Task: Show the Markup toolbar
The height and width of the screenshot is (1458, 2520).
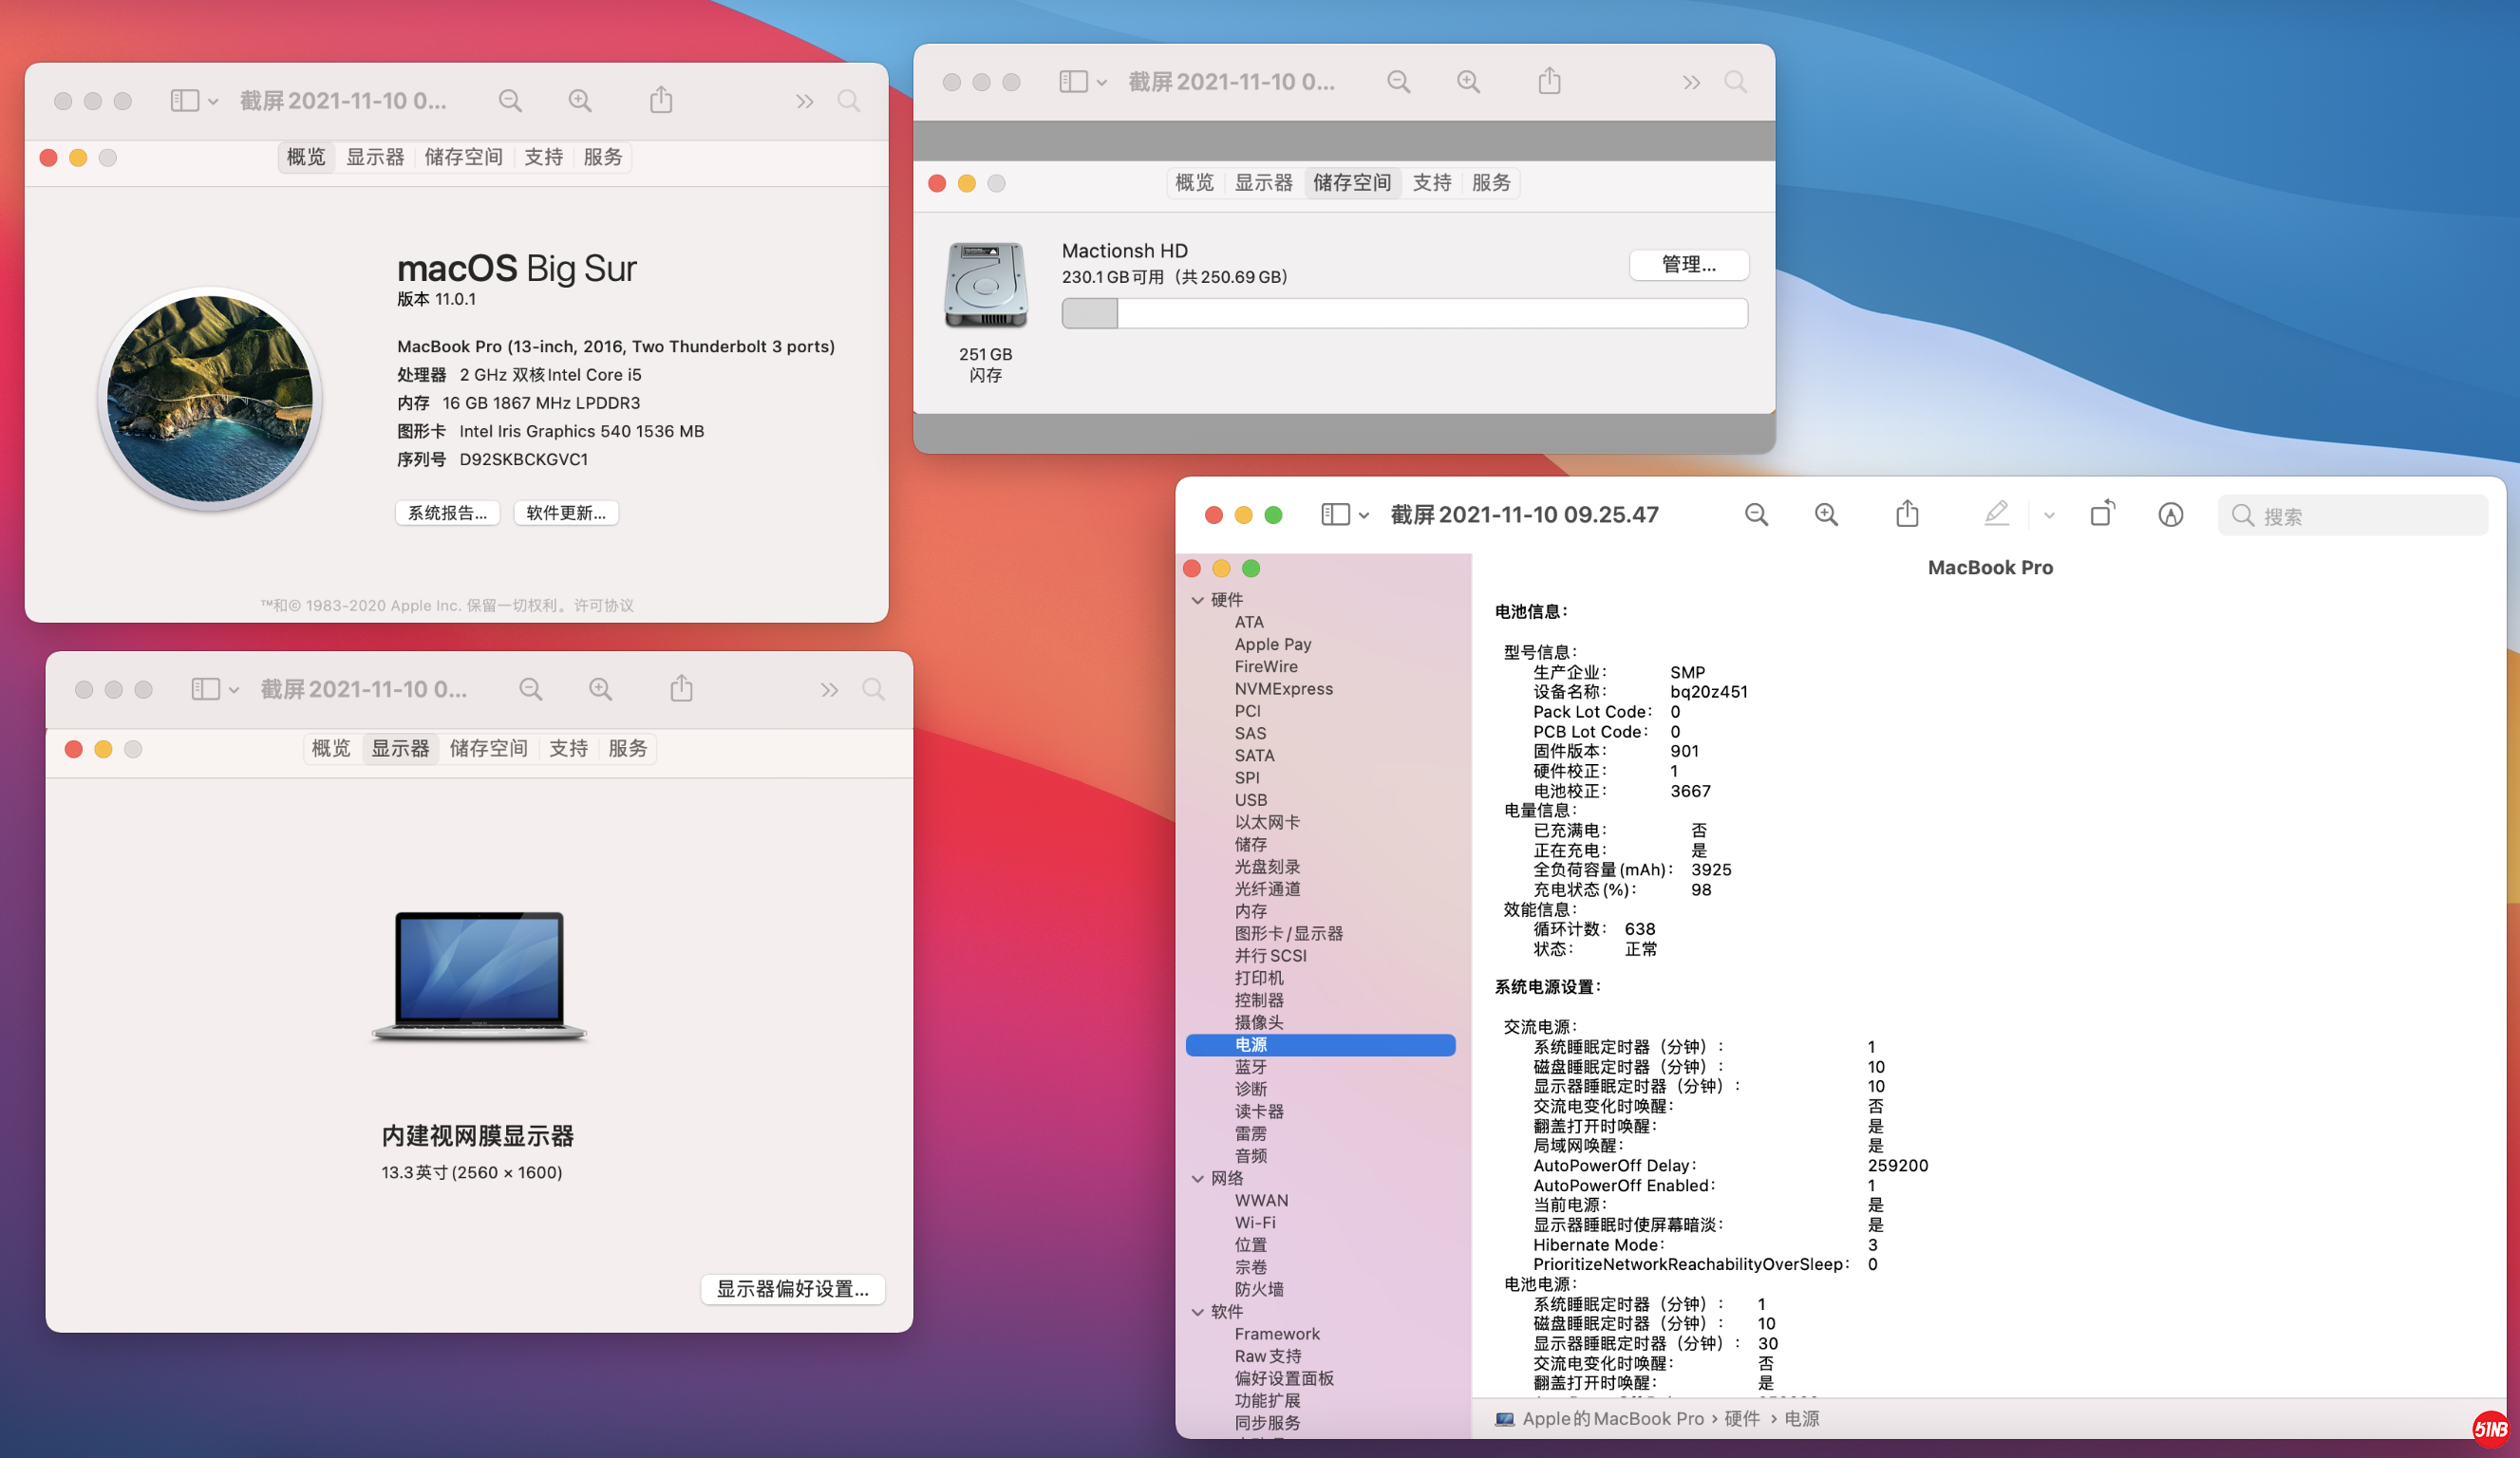Action: pyautogui.click(x=2170, y=515)
